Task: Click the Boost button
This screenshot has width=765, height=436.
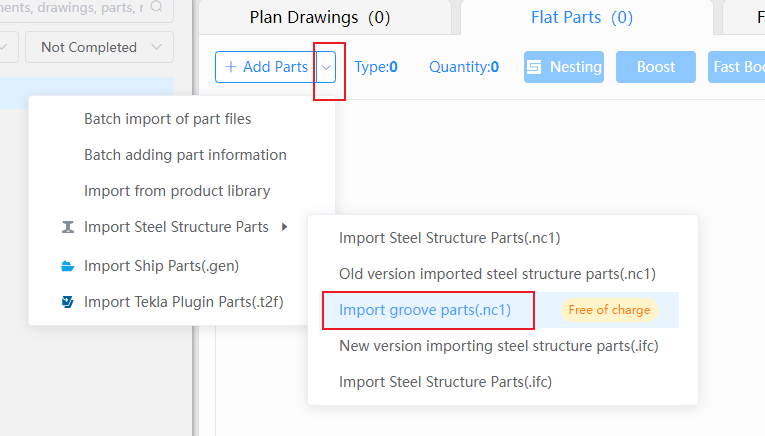Action: (x=656, y=67)
